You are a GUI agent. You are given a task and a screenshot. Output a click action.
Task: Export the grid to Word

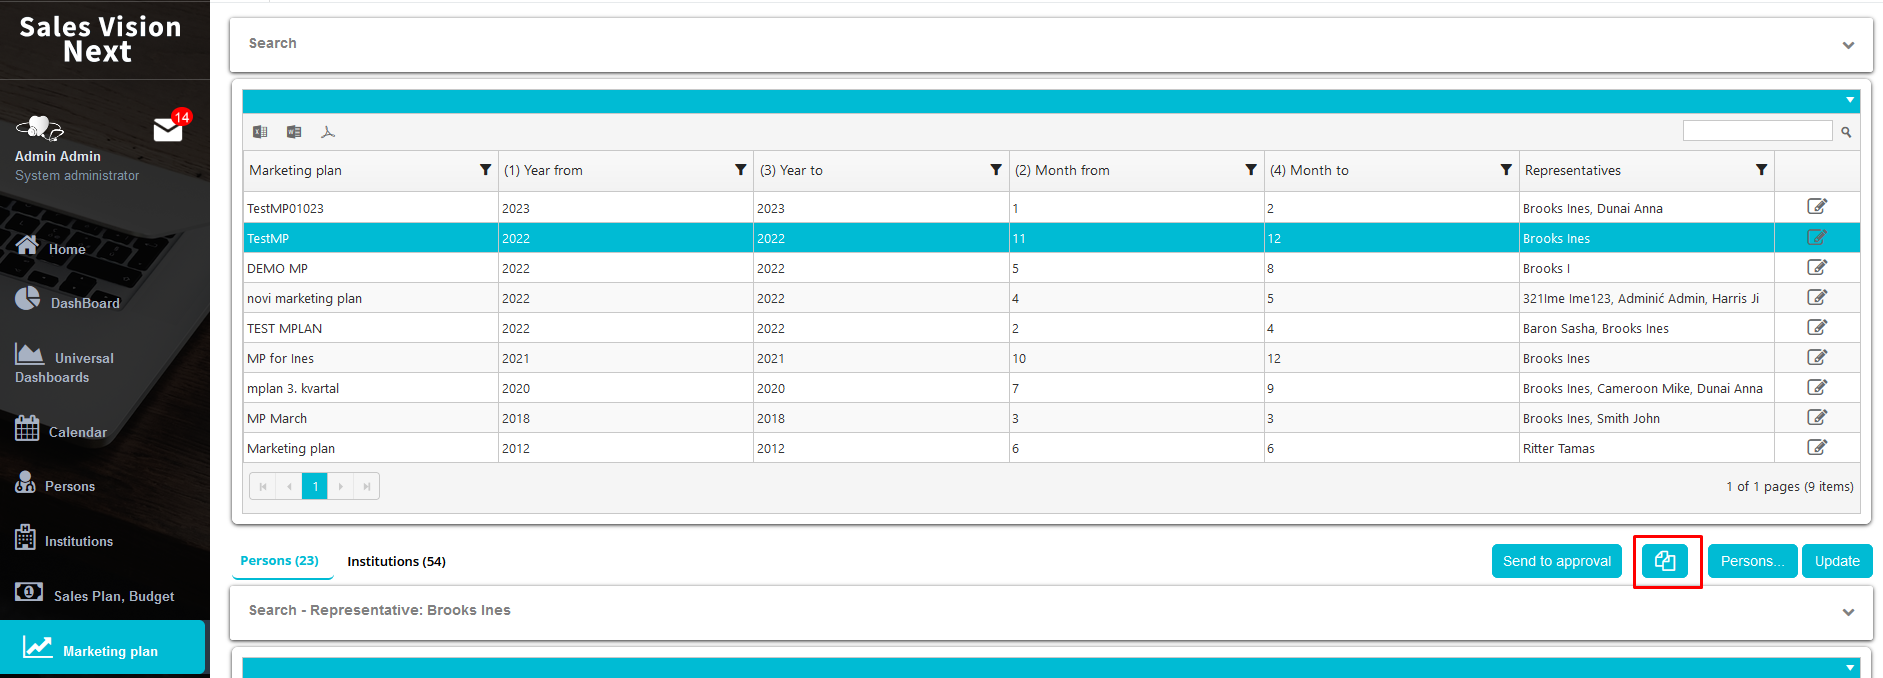[x=294, y=132]
